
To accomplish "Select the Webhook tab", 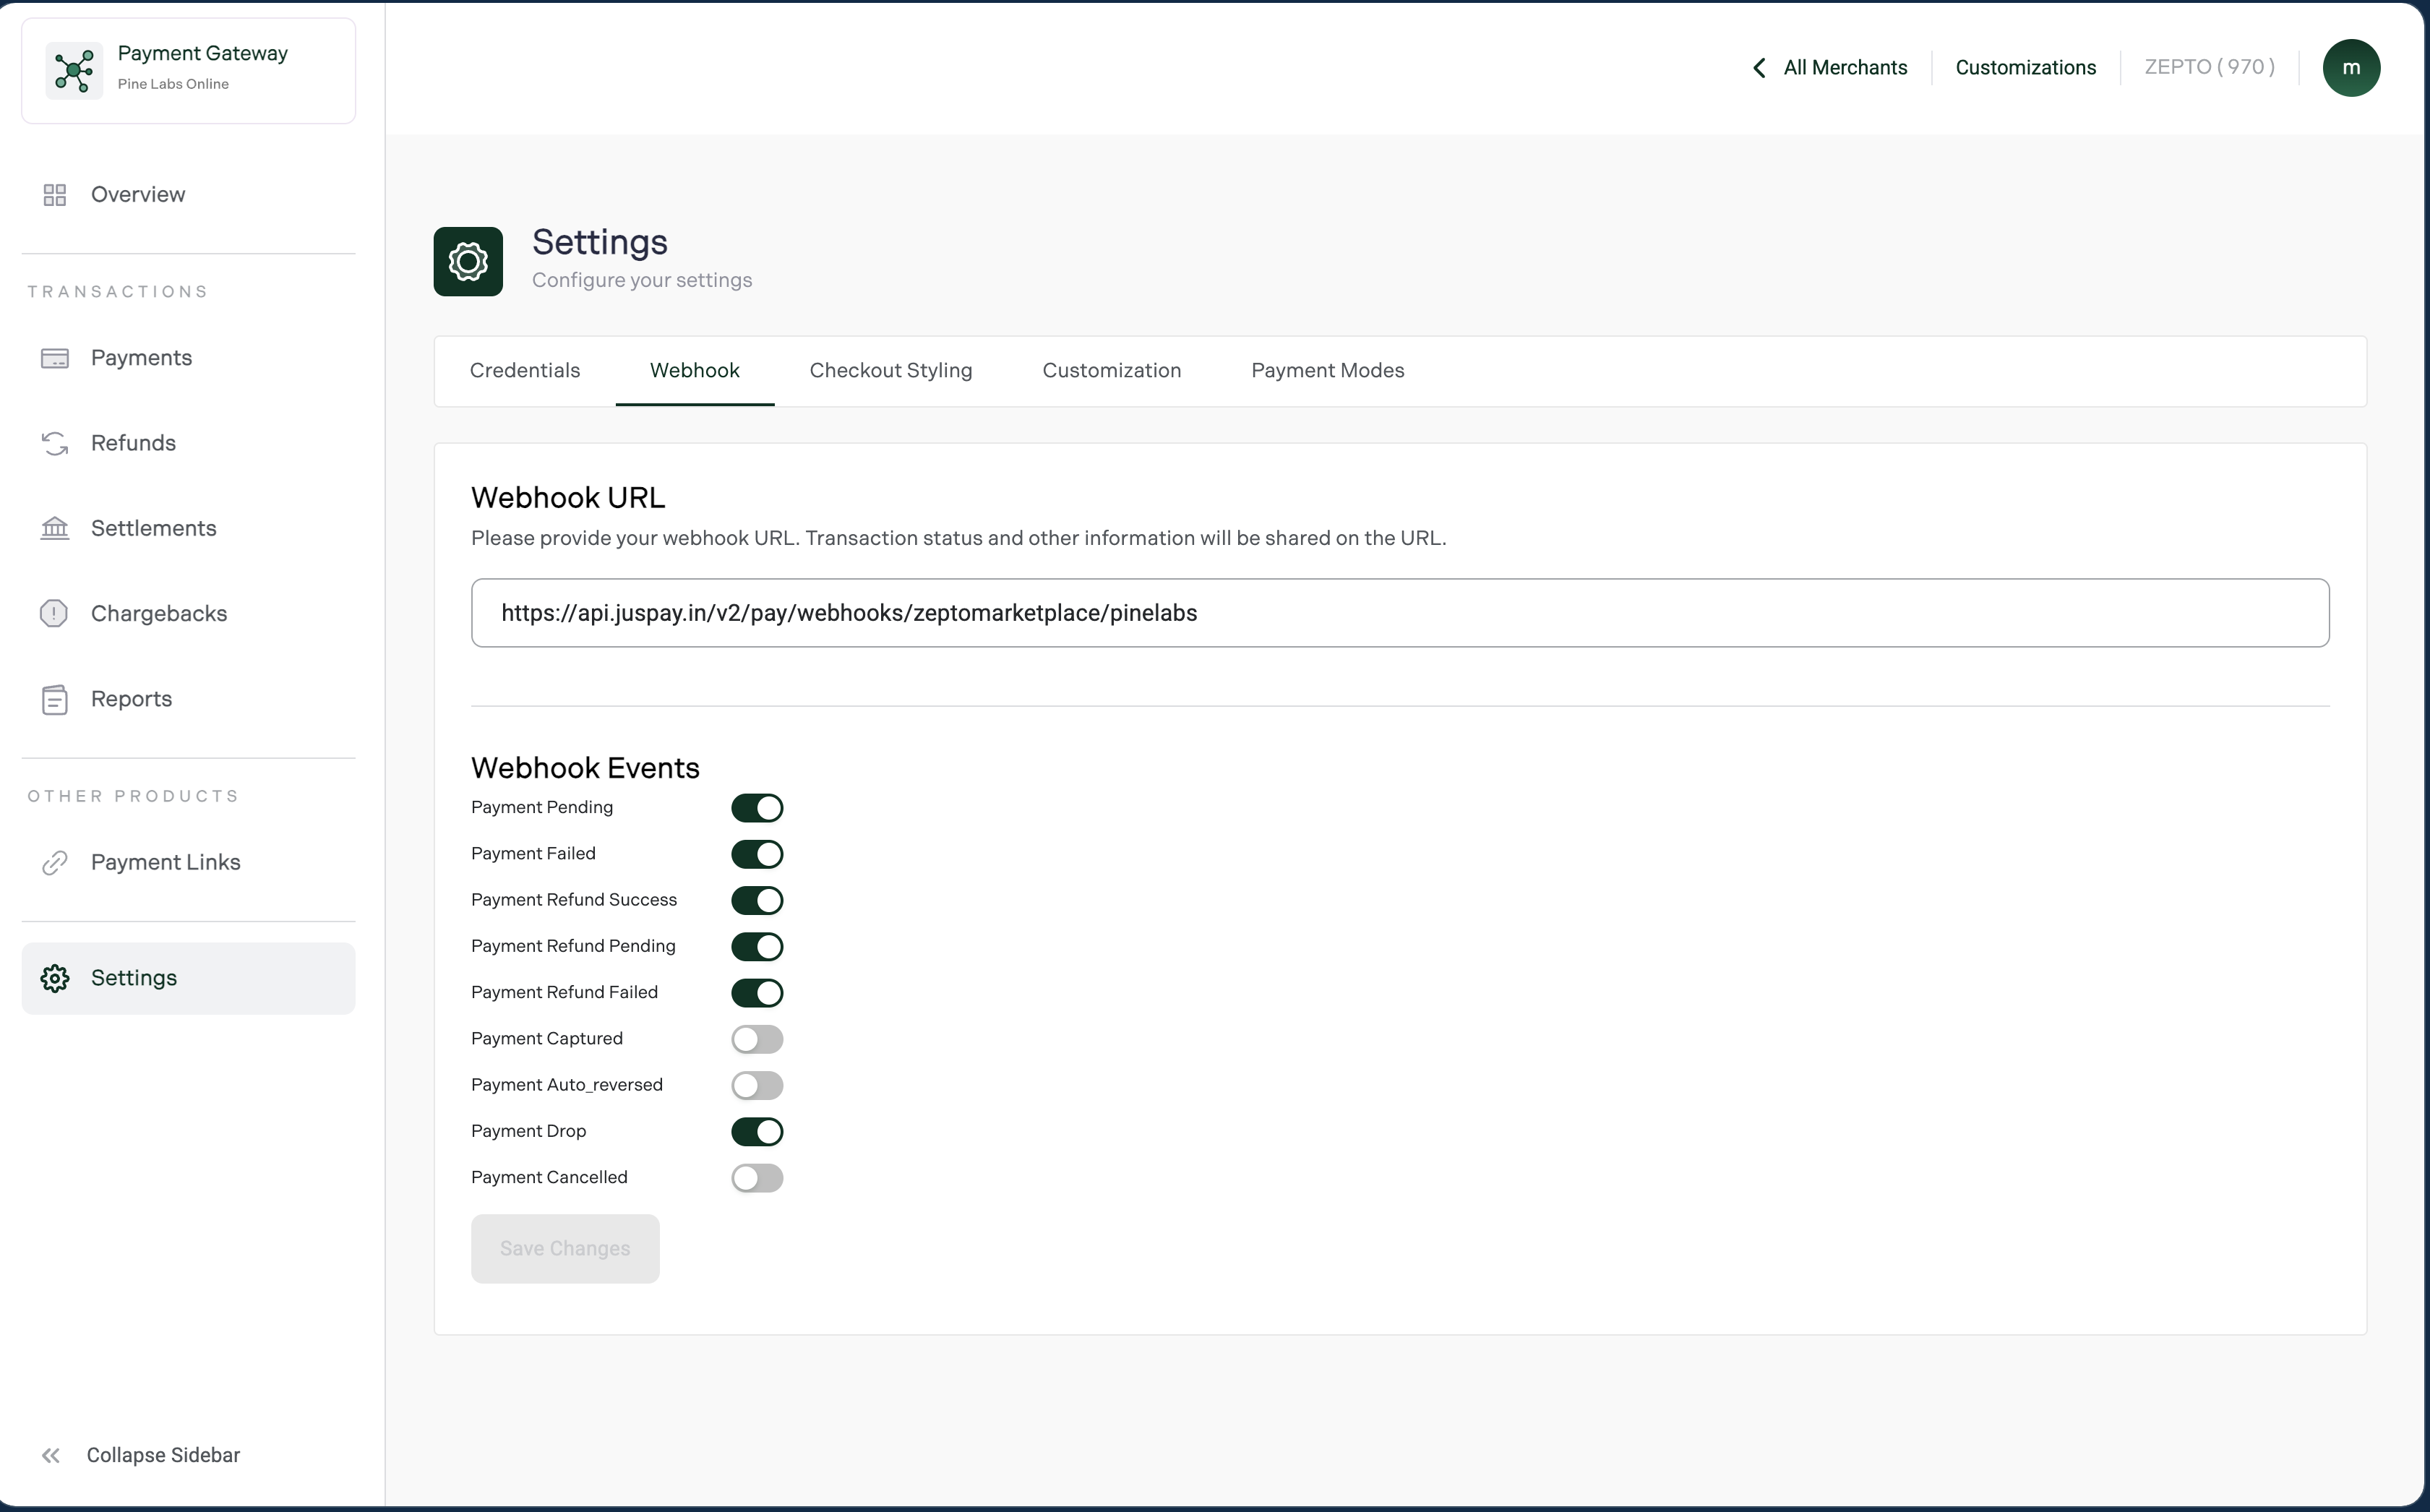I will coord(695,370).
